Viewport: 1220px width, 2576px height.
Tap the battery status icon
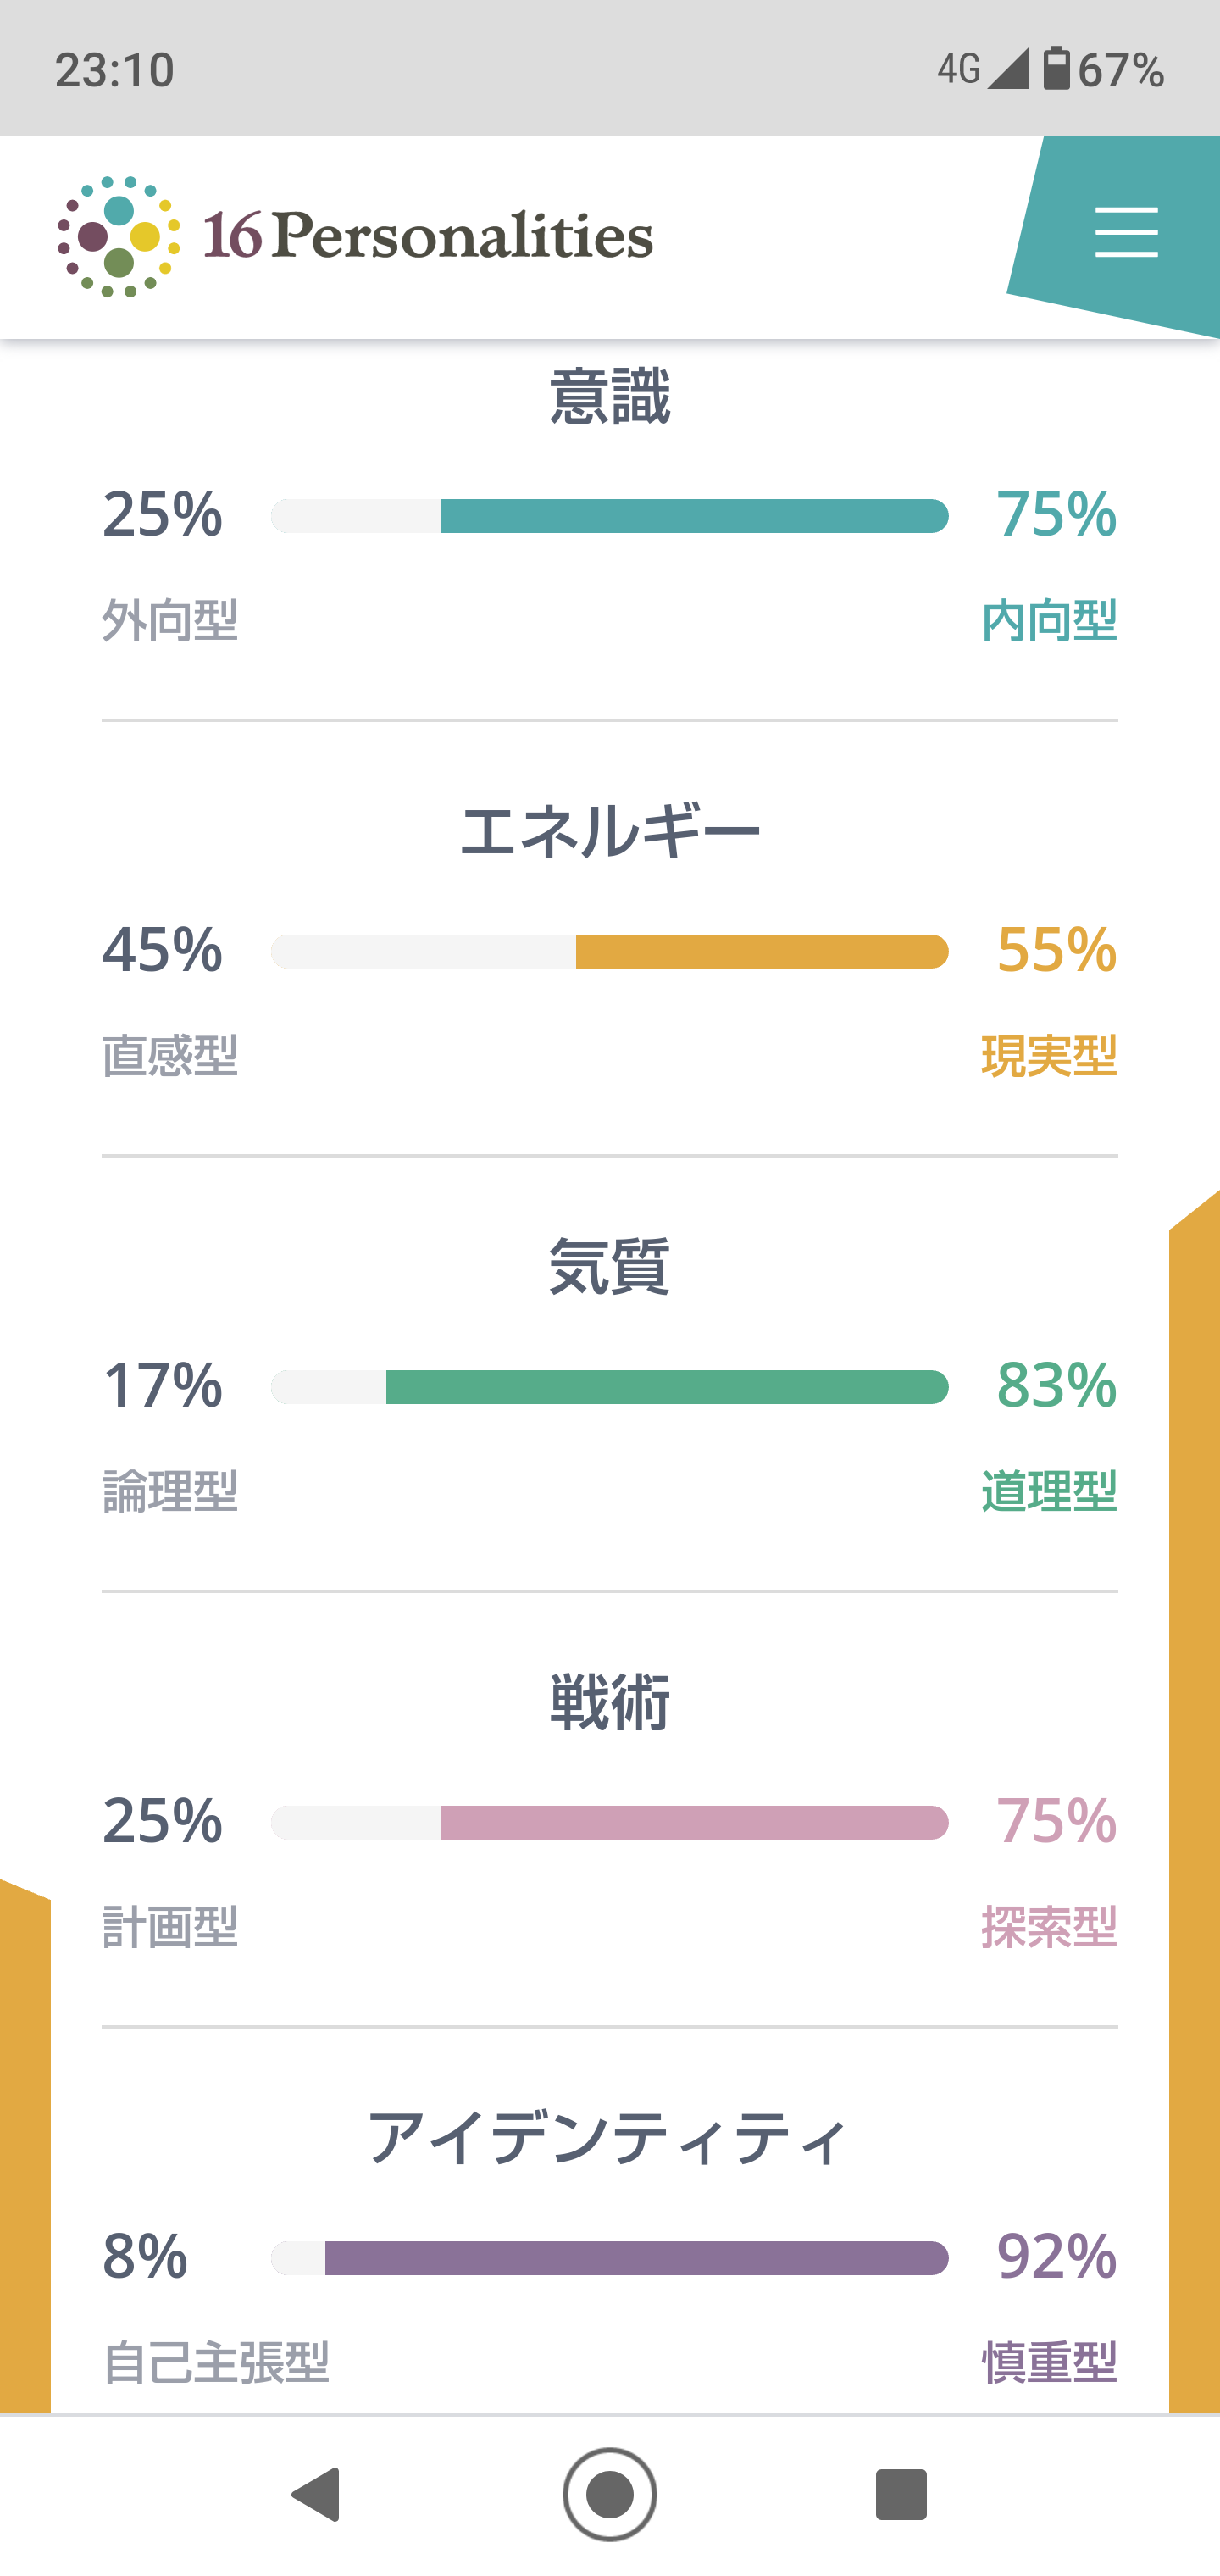[1056, 70]
